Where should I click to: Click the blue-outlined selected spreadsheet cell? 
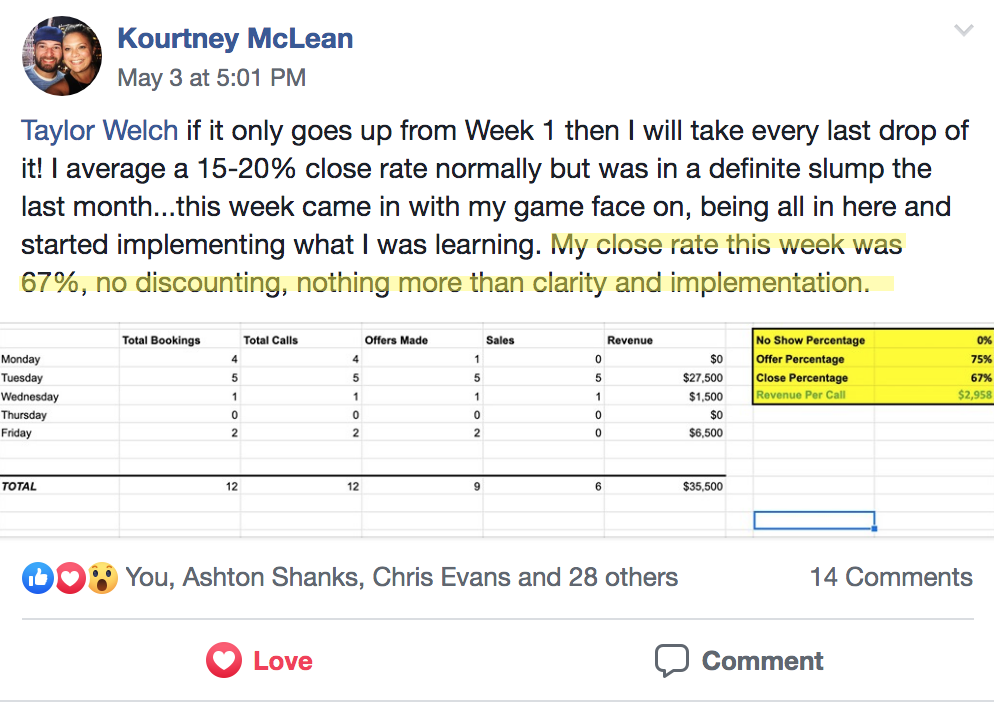(x=813, y=520)
